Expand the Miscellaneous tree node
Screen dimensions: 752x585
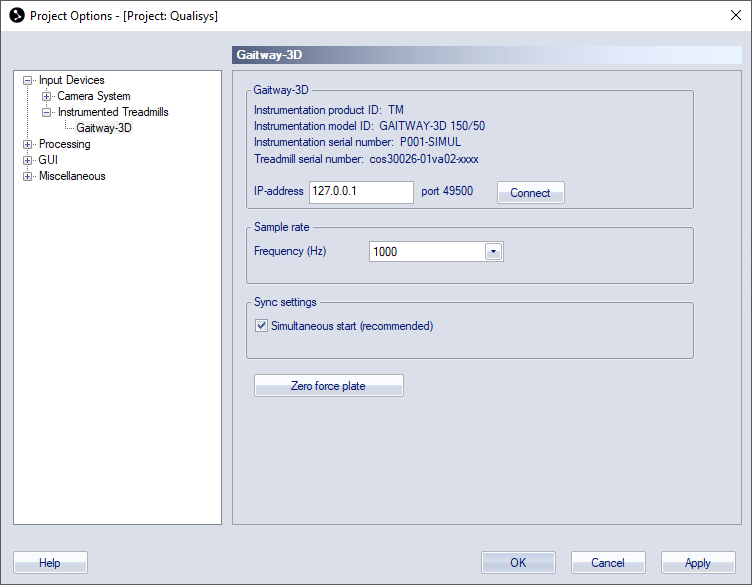click(x=27, y=176)
